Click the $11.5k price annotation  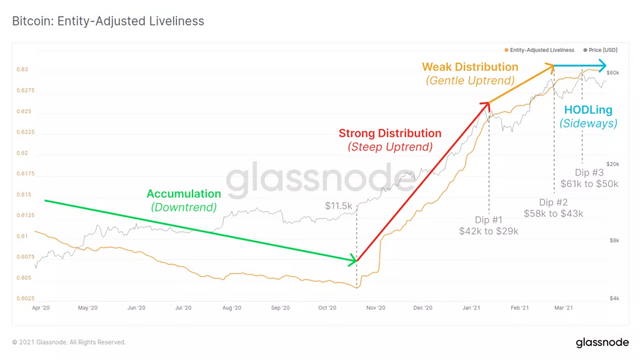338,206
